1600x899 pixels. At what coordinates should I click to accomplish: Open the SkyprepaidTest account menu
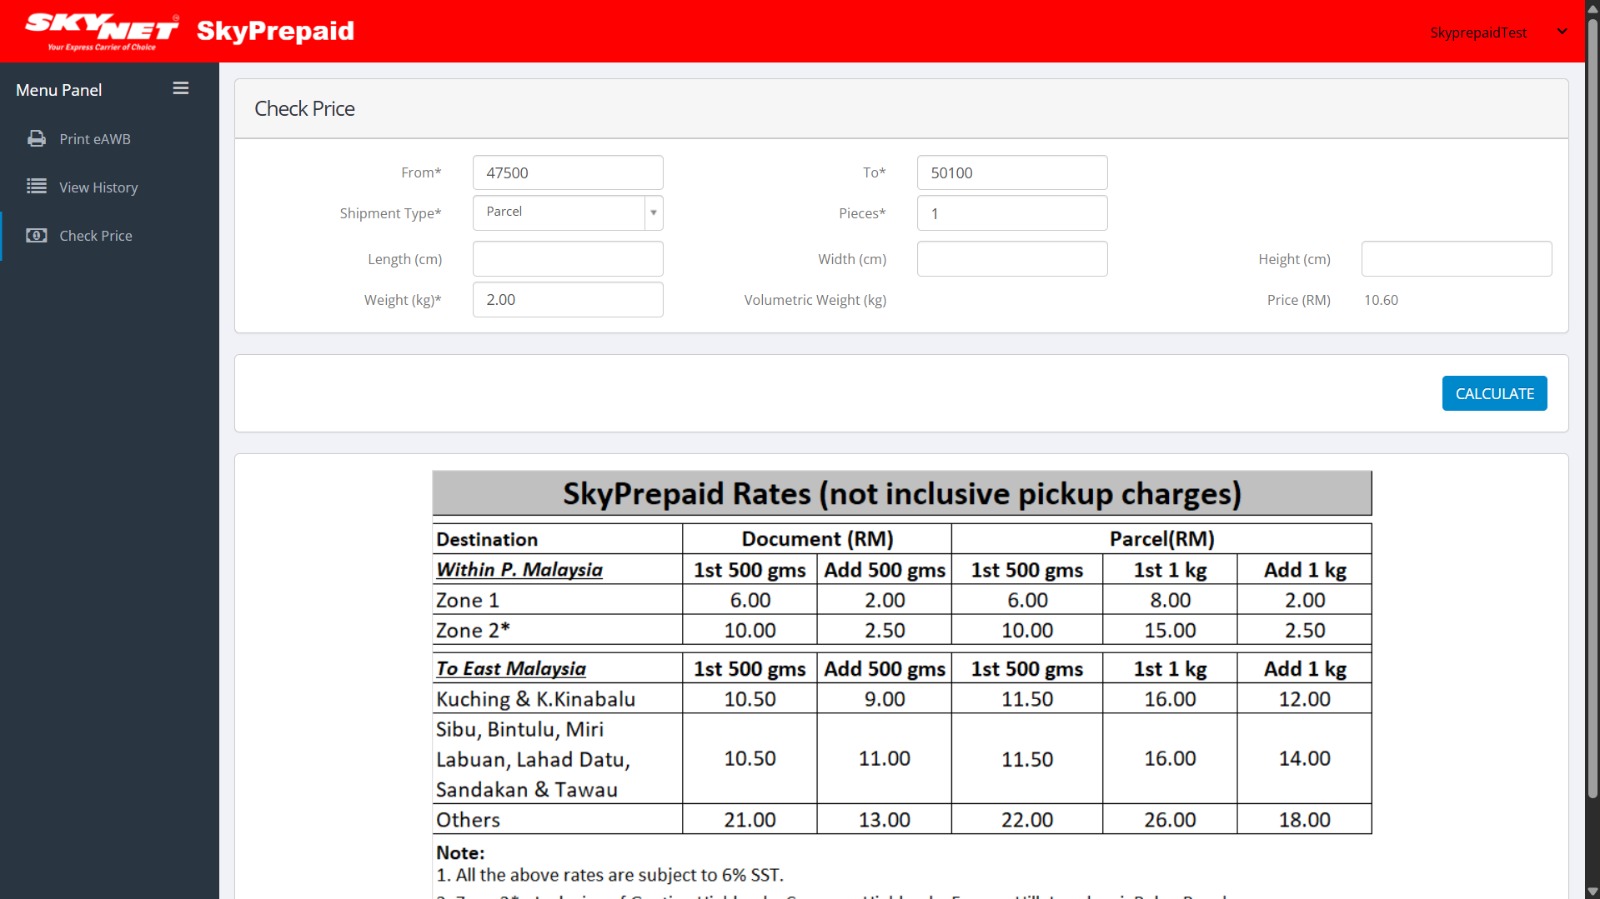click(x=1478, y=33)
